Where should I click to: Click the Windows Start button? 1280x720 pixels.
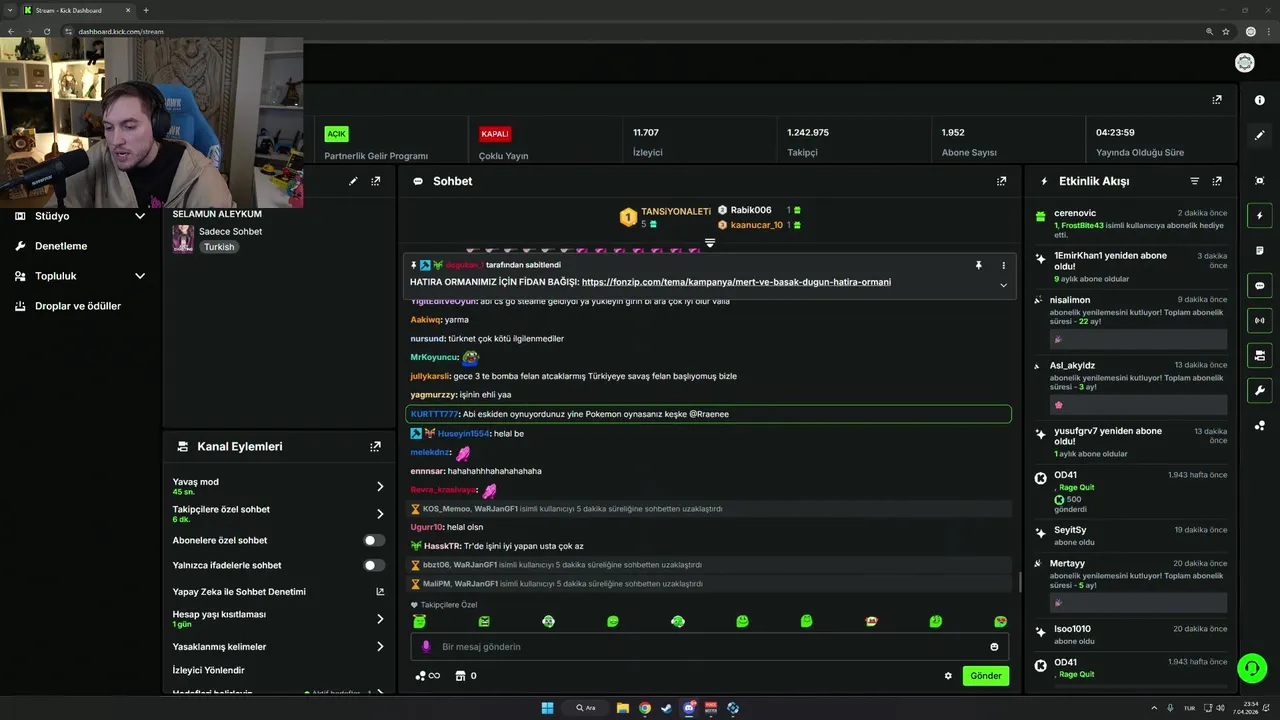tap(547, 708)
